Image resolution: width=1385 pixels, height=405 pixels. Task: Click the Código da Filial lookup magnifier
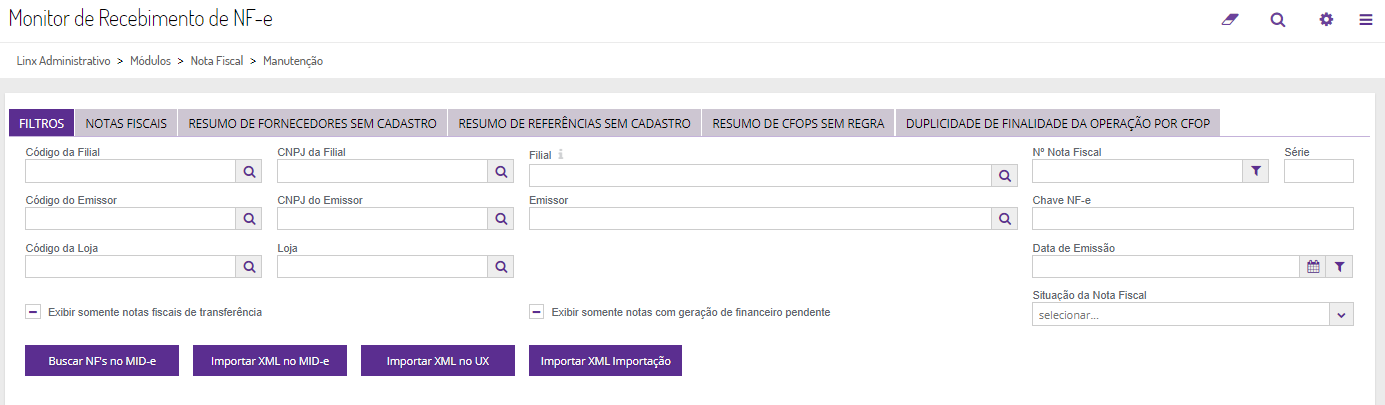click(249, 172)
